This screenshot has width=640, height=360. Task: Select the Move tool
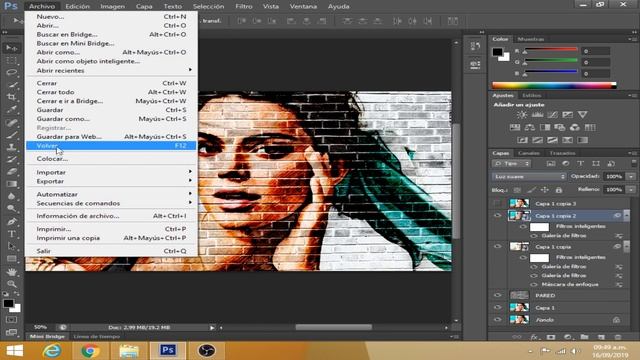click(11, 48)
